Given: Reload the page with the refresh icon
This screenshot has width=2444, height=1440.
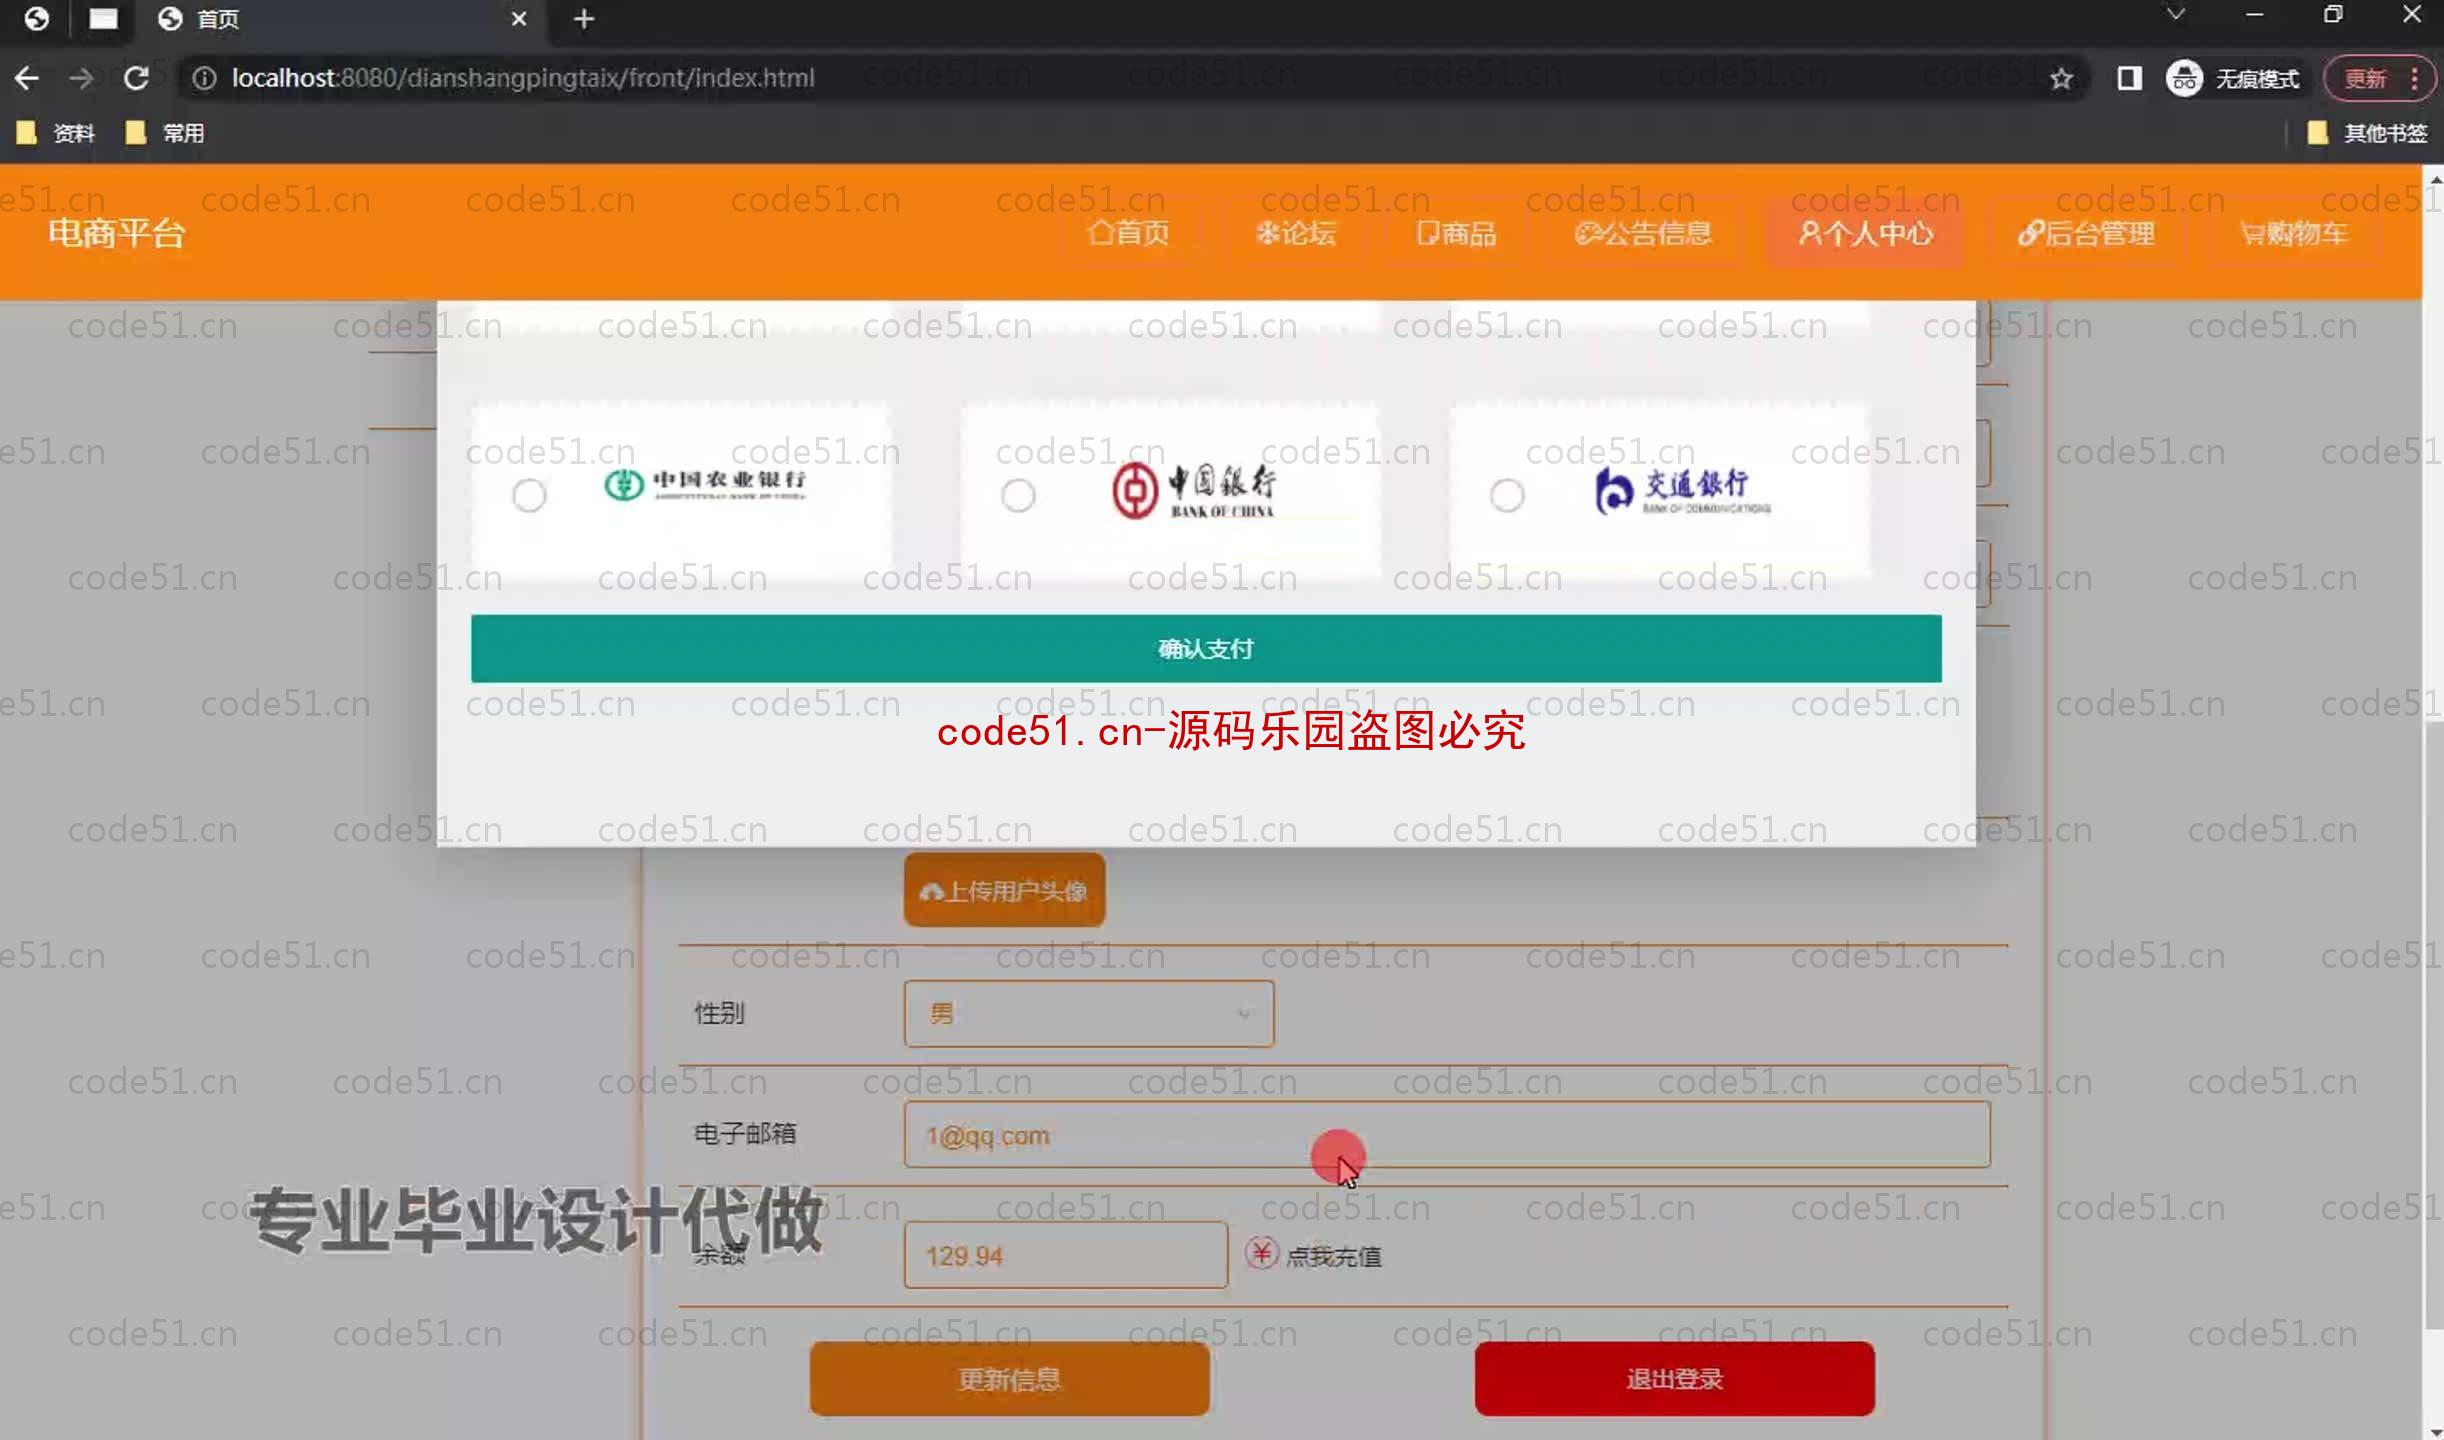Looking at the screenshot, I should coord(136,78).
